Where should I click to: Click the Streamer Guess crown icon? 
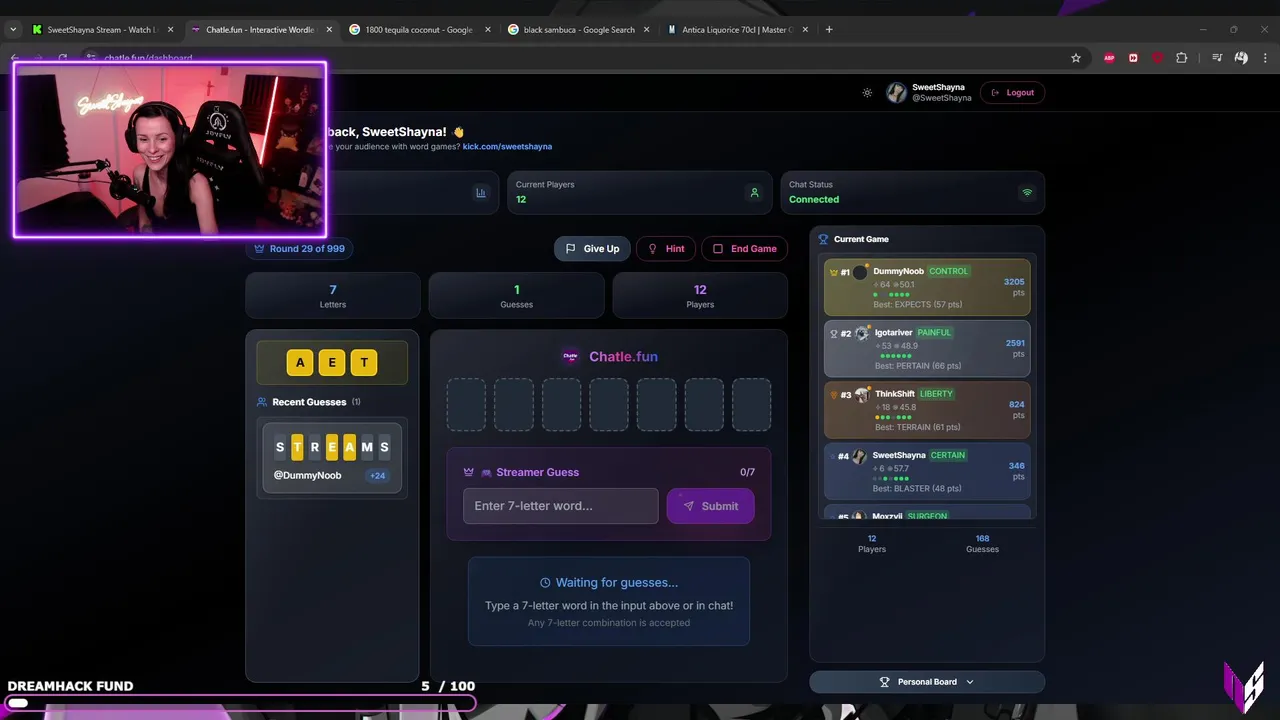point(468,472)
